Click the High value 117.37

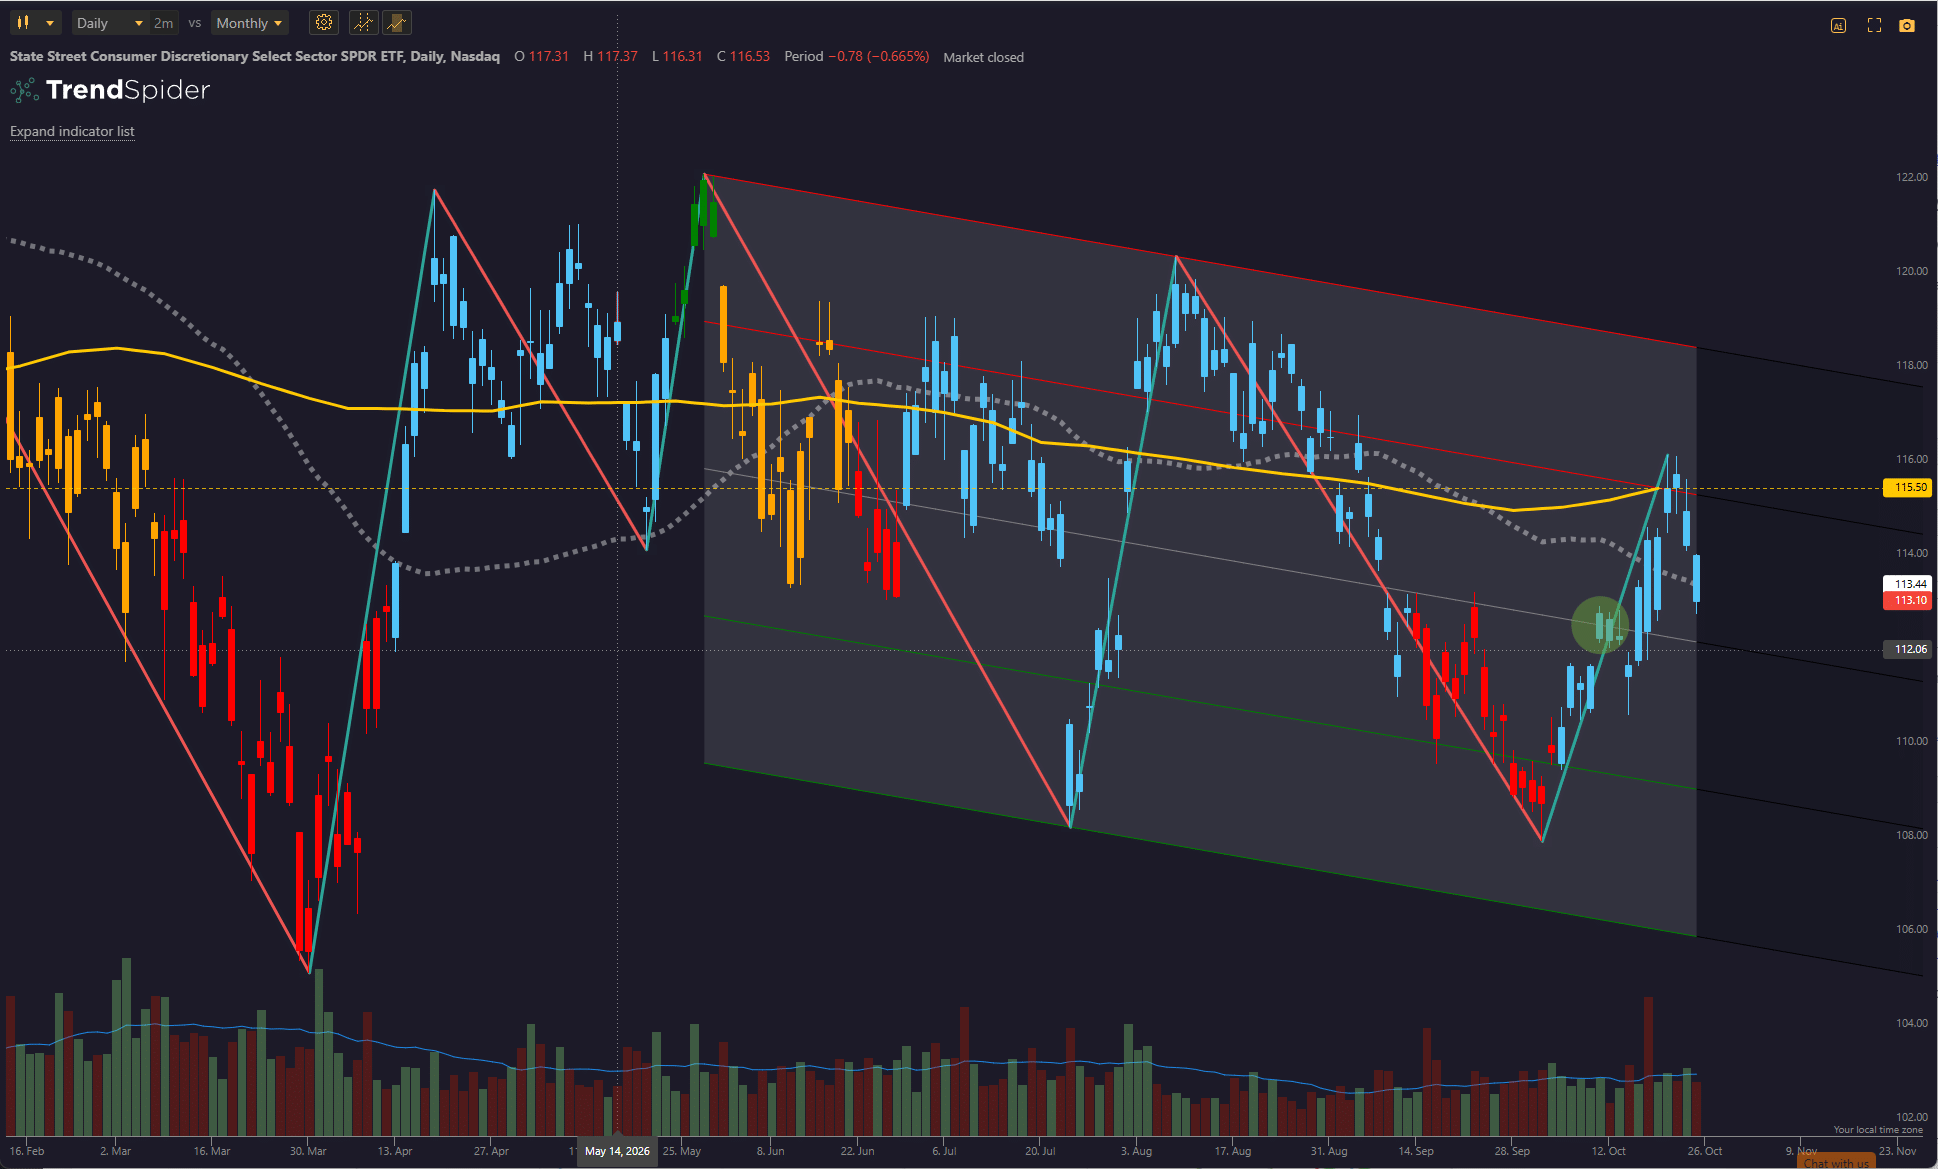click(x=617, y=56)
